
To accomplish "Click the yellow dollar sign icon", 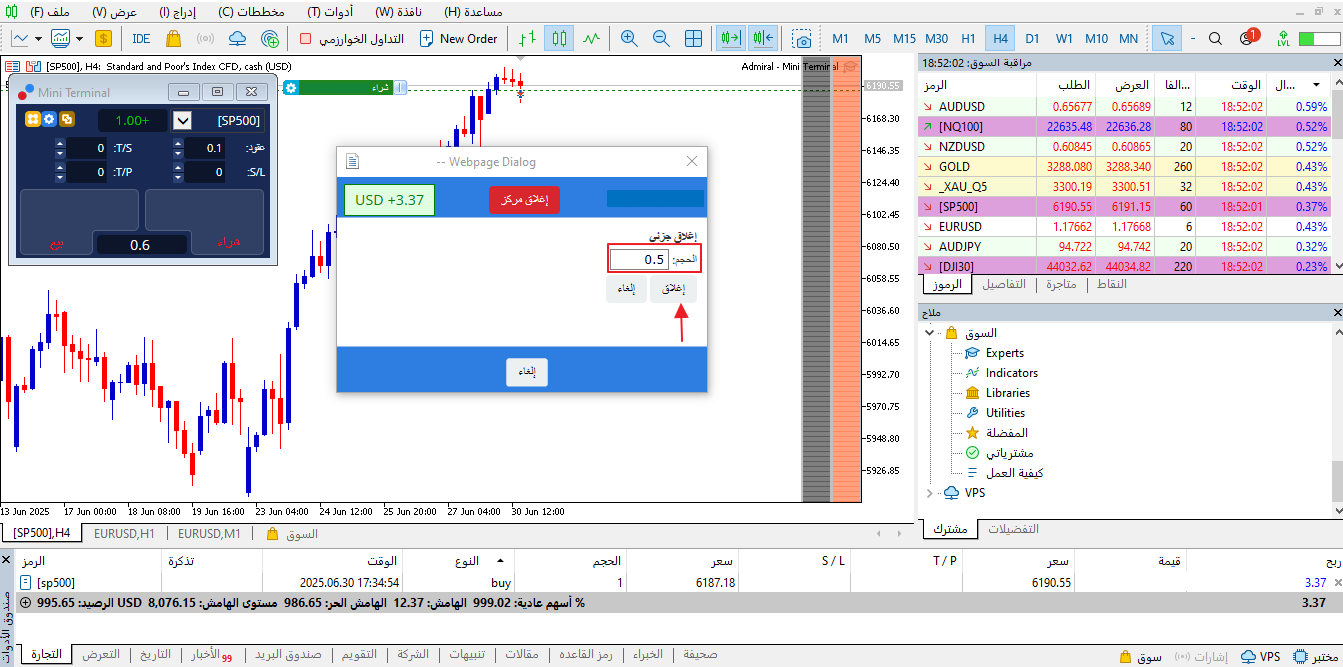I will pos(104,39).
